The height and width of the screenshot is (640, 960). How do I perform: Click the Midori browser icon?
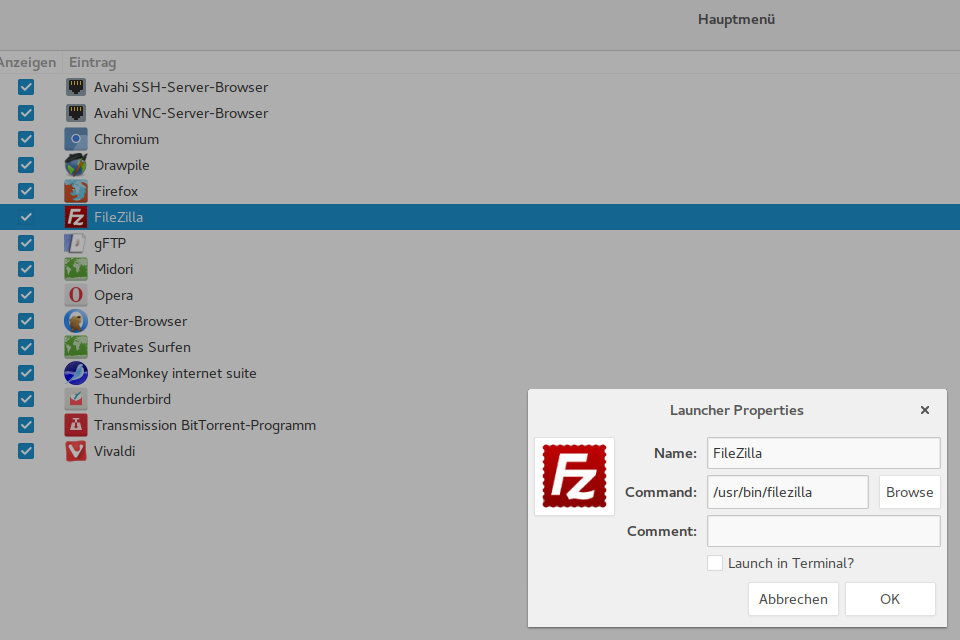[x=76, y=269]
